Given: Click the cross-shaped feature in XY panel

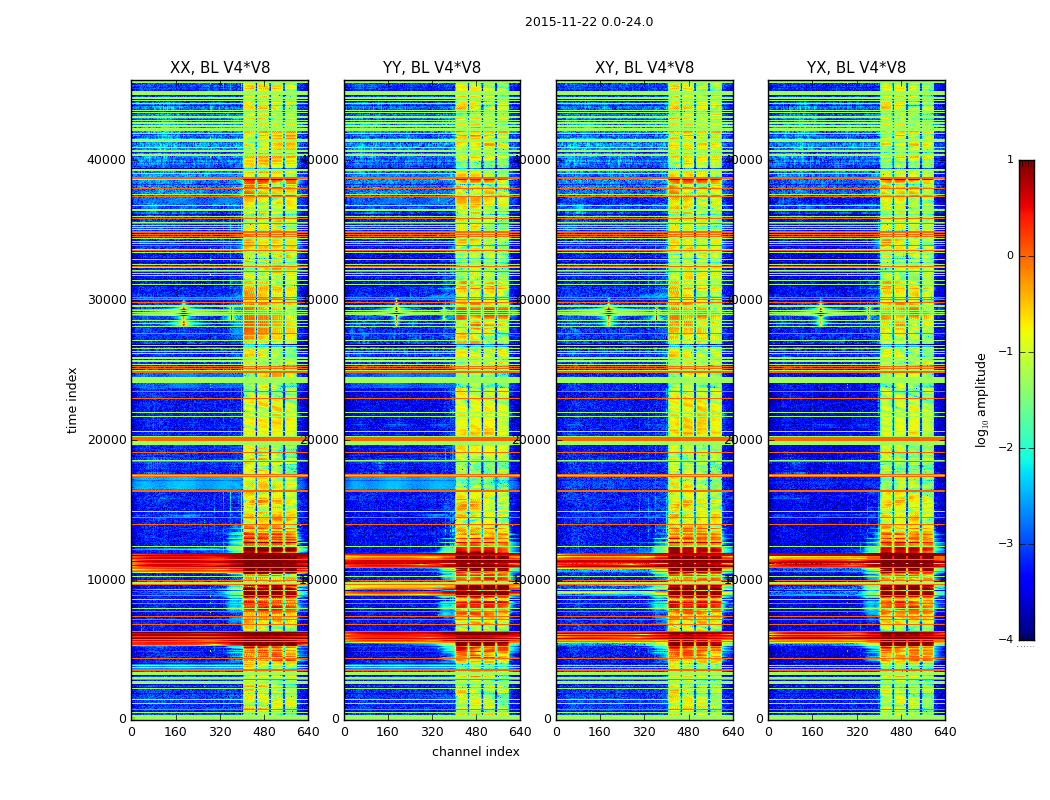Looking at the screenshot, I should [x=609, y=312].
